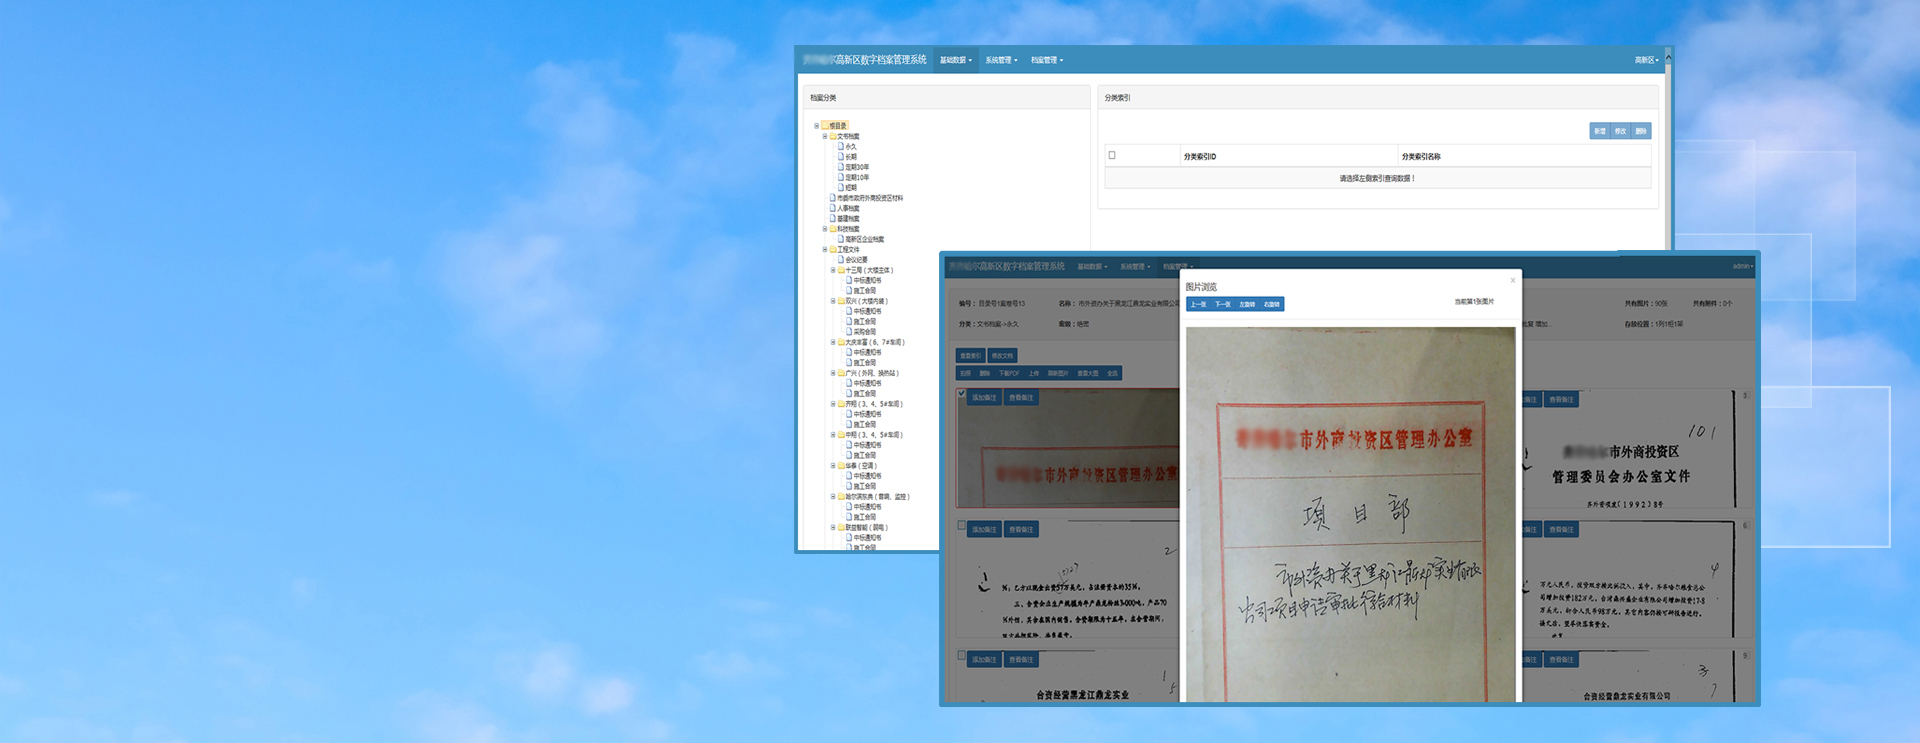Select the 会议纪要 tree item
The width and height of the screenshot is (1920, 743).
855,259
